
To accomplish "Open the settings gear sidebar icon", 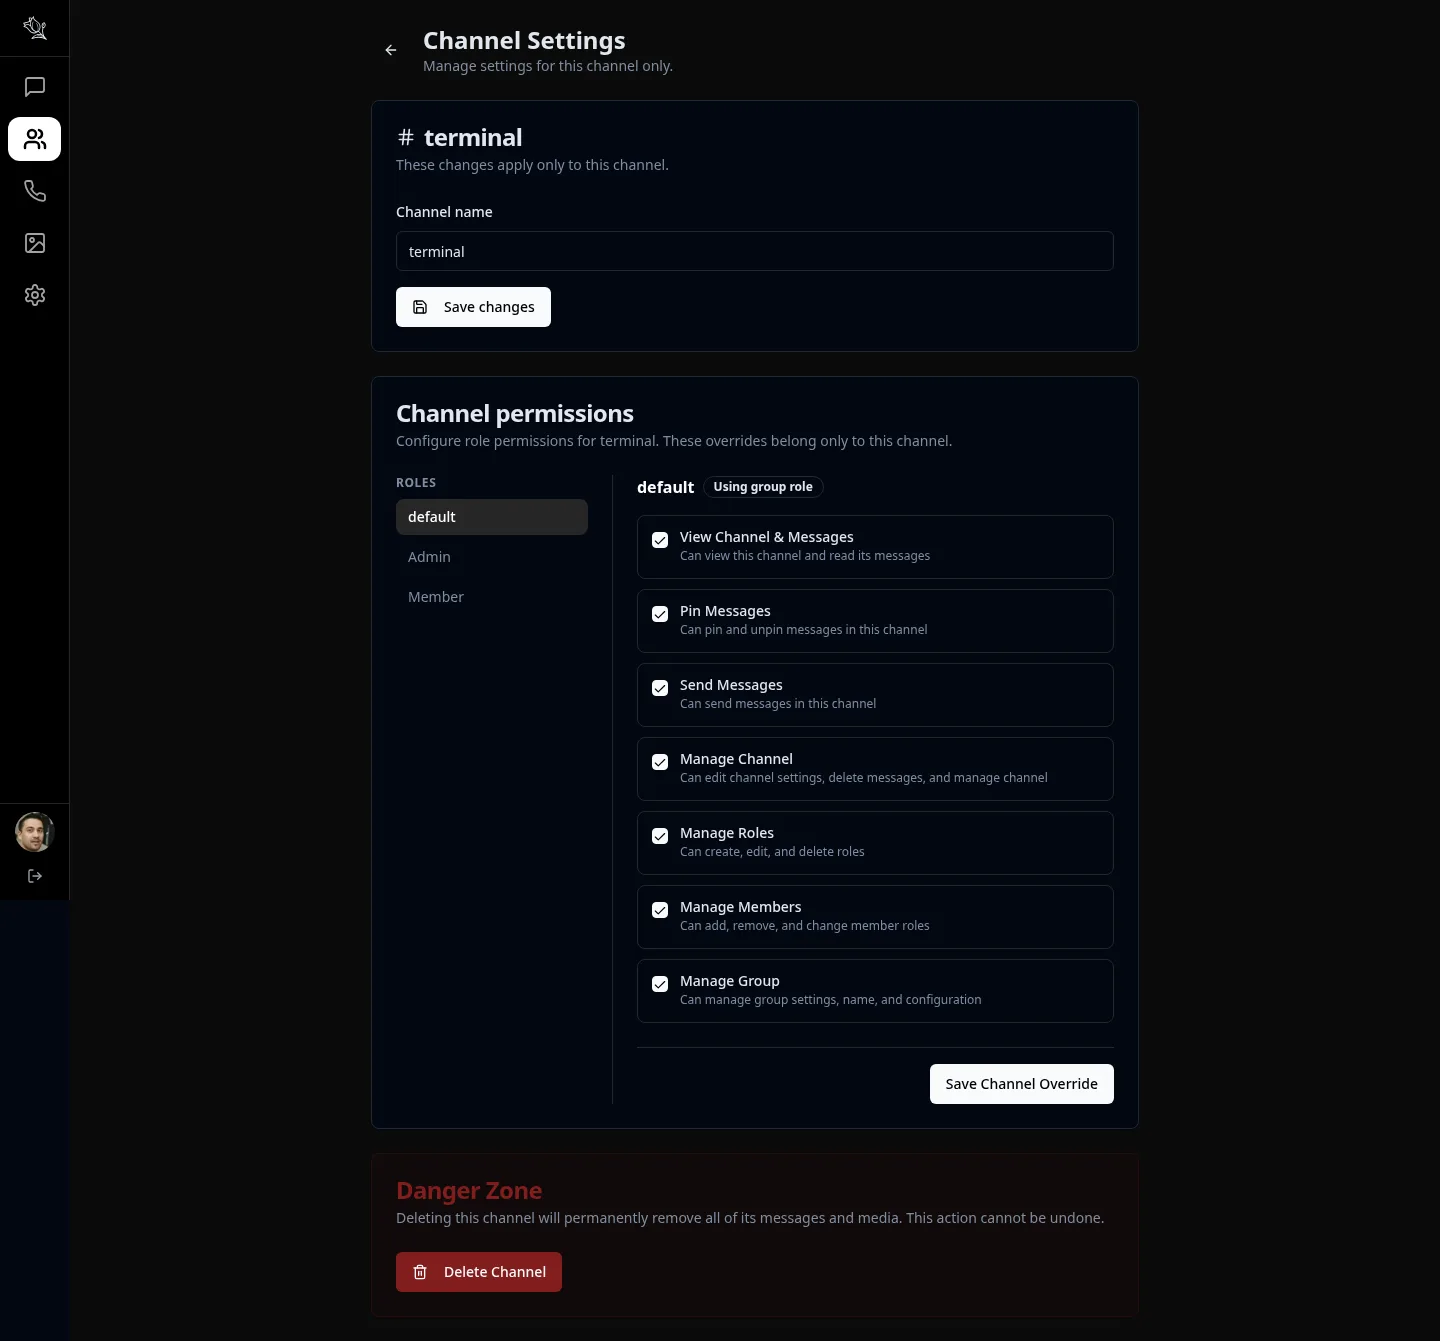I will click(35, 295).
